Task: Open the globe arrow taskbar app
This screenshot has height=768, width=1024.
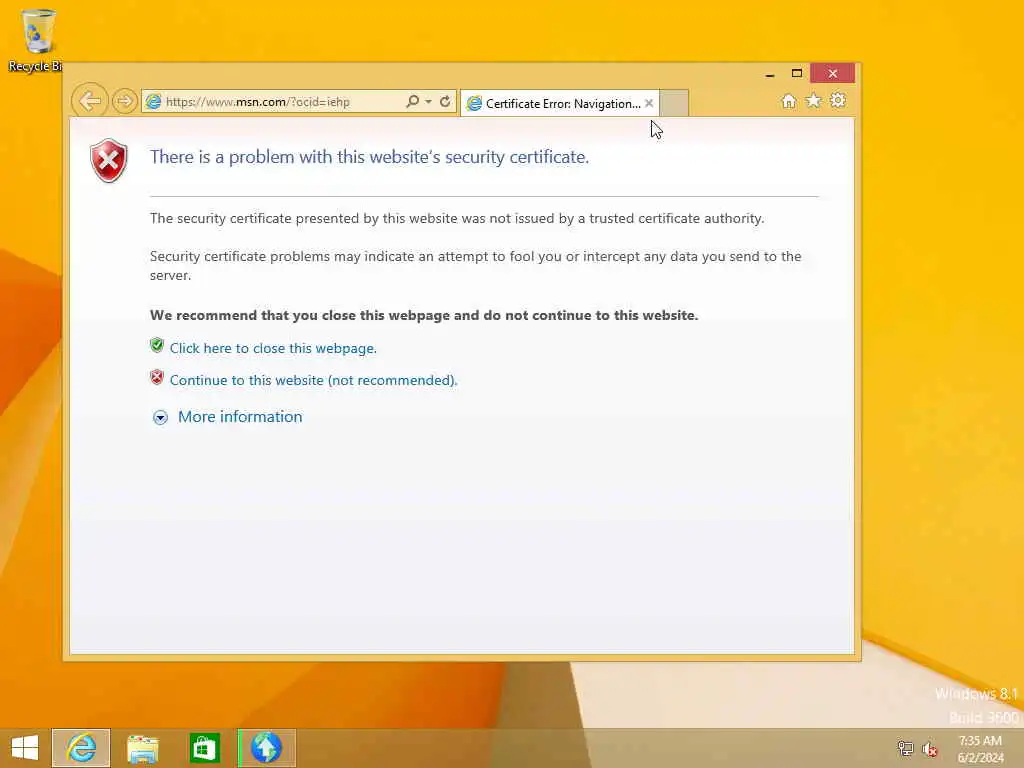Action: (x=266, y=748)
